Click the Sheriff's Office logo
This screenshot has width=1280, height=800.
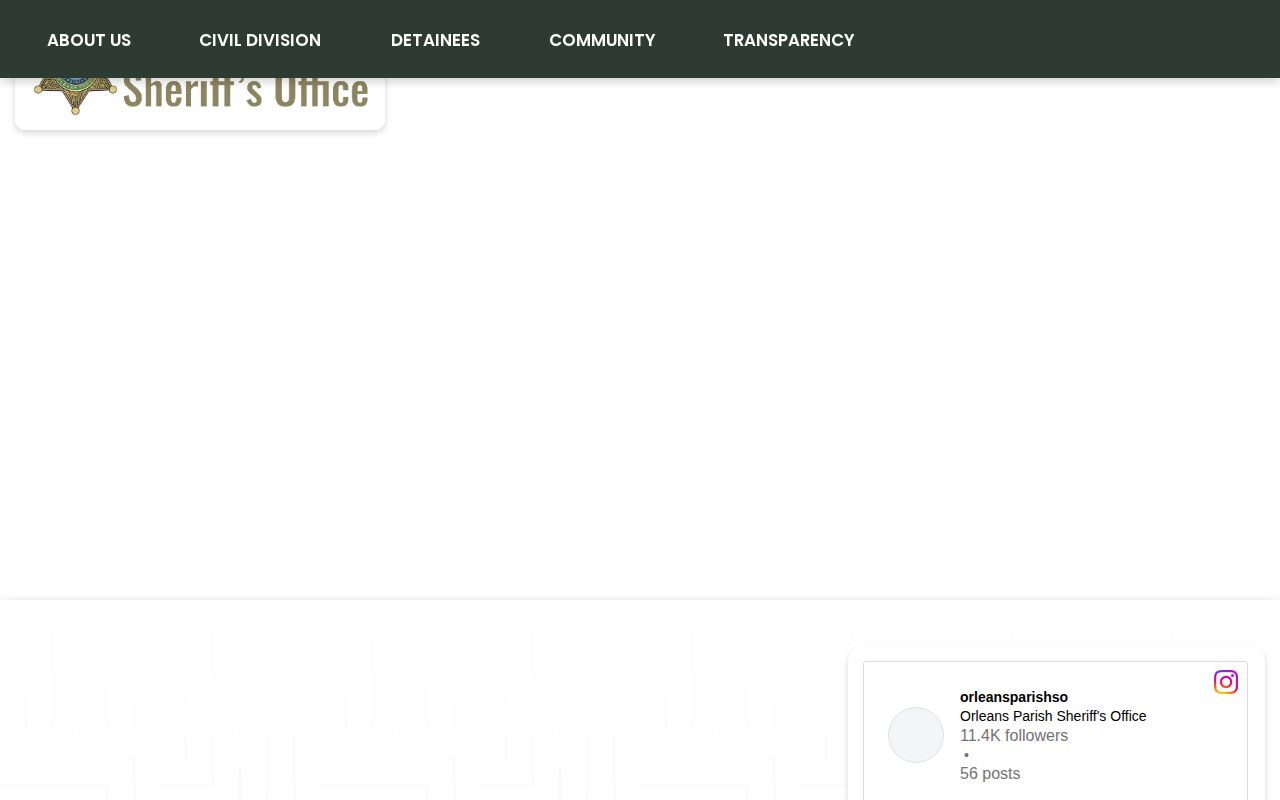click(x=200, y=98)
